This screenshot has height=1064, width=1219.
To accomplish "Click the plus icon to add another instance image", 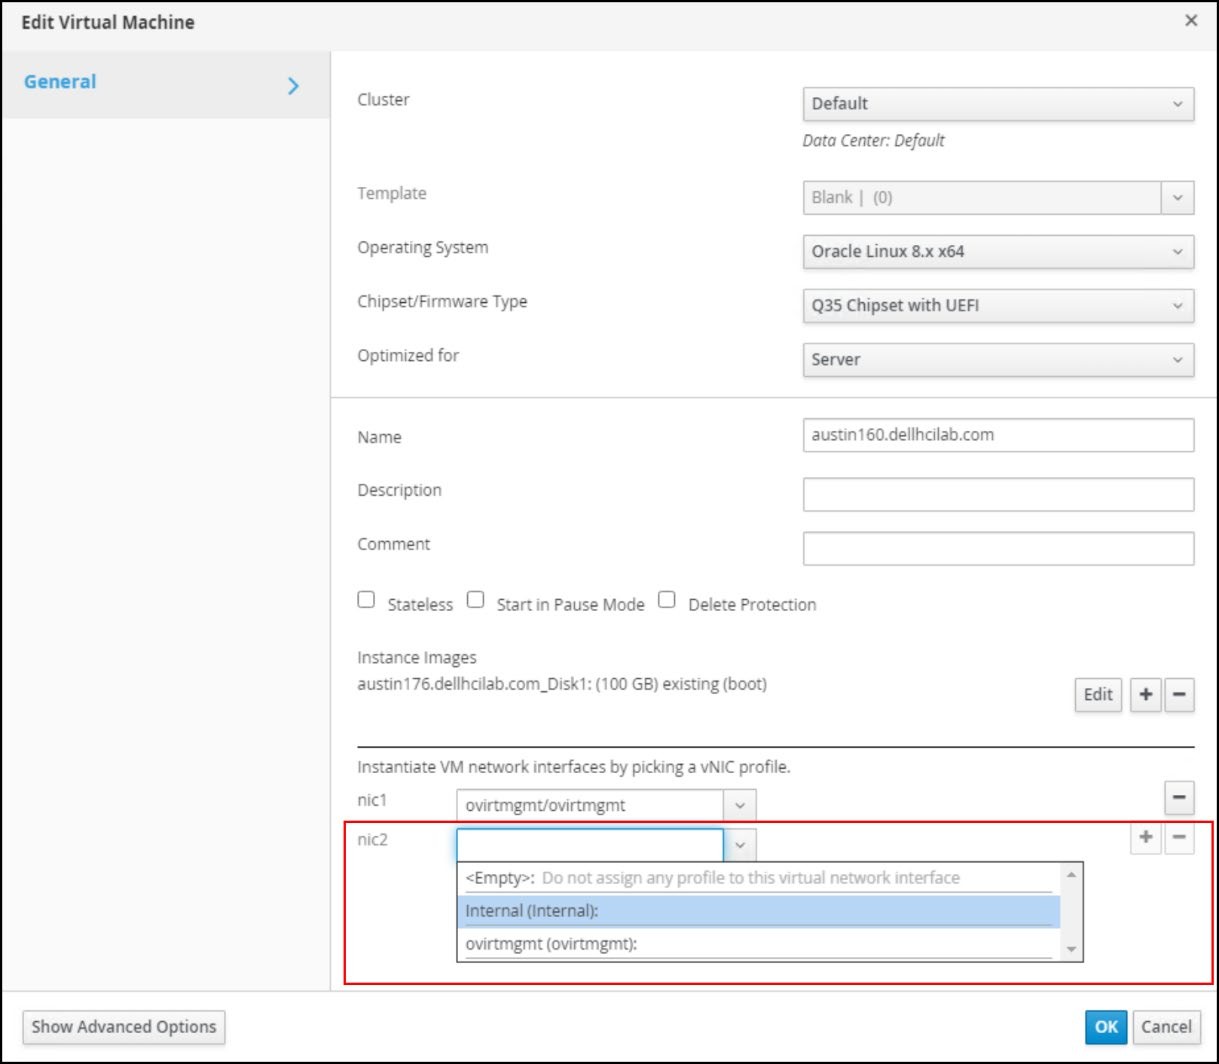I will [1144, 694].
